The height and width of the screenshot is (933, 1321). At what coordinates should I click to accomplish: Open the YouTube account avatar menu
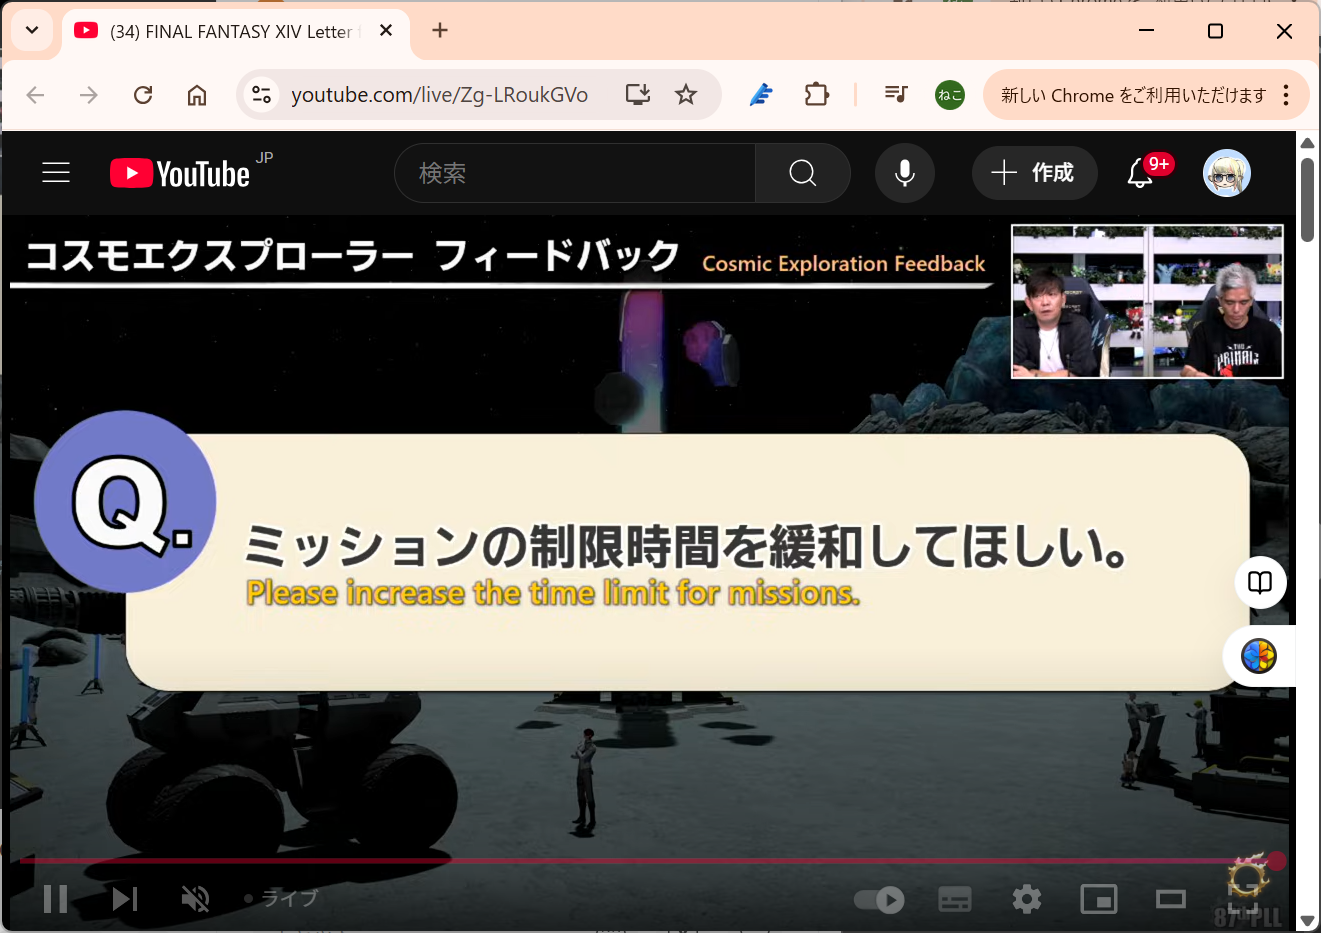(1227, 173)
